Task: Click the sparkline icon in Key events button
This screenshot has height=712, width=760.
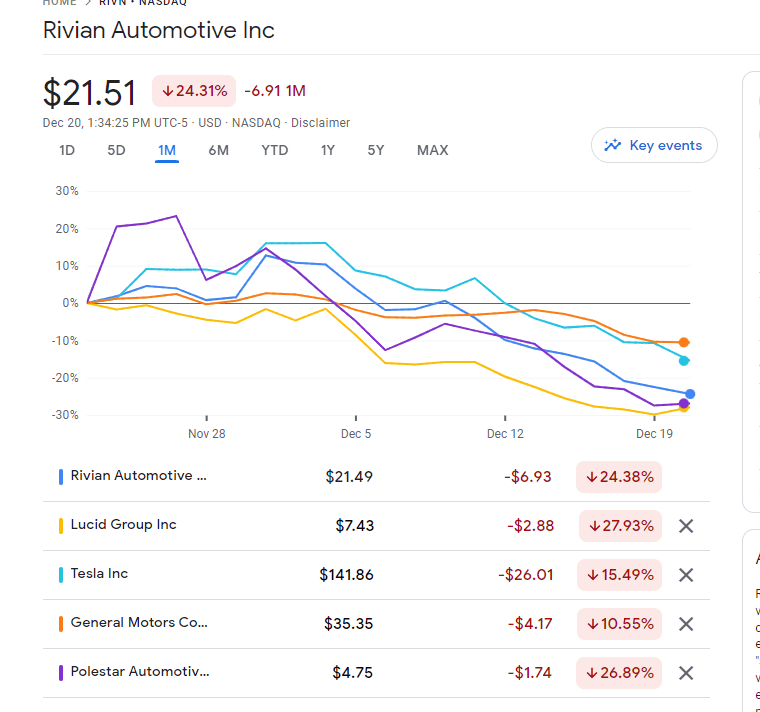Action: click(613, 145)
